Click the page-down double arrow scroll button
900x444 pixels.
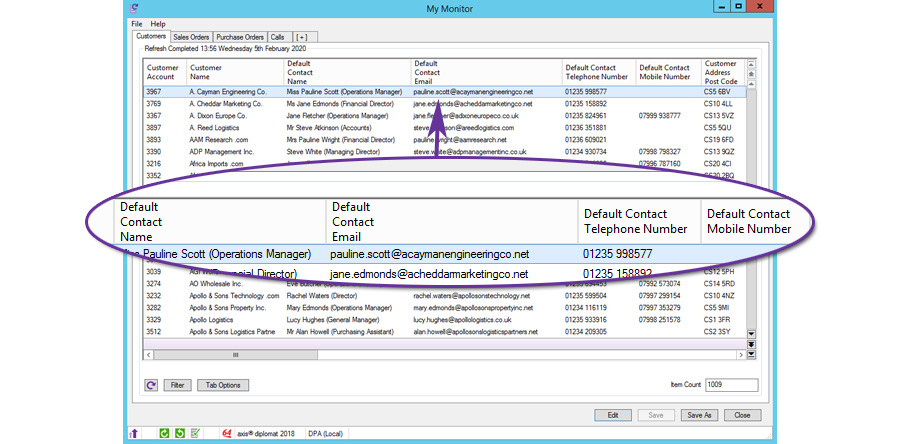click(x=751, y=344)
